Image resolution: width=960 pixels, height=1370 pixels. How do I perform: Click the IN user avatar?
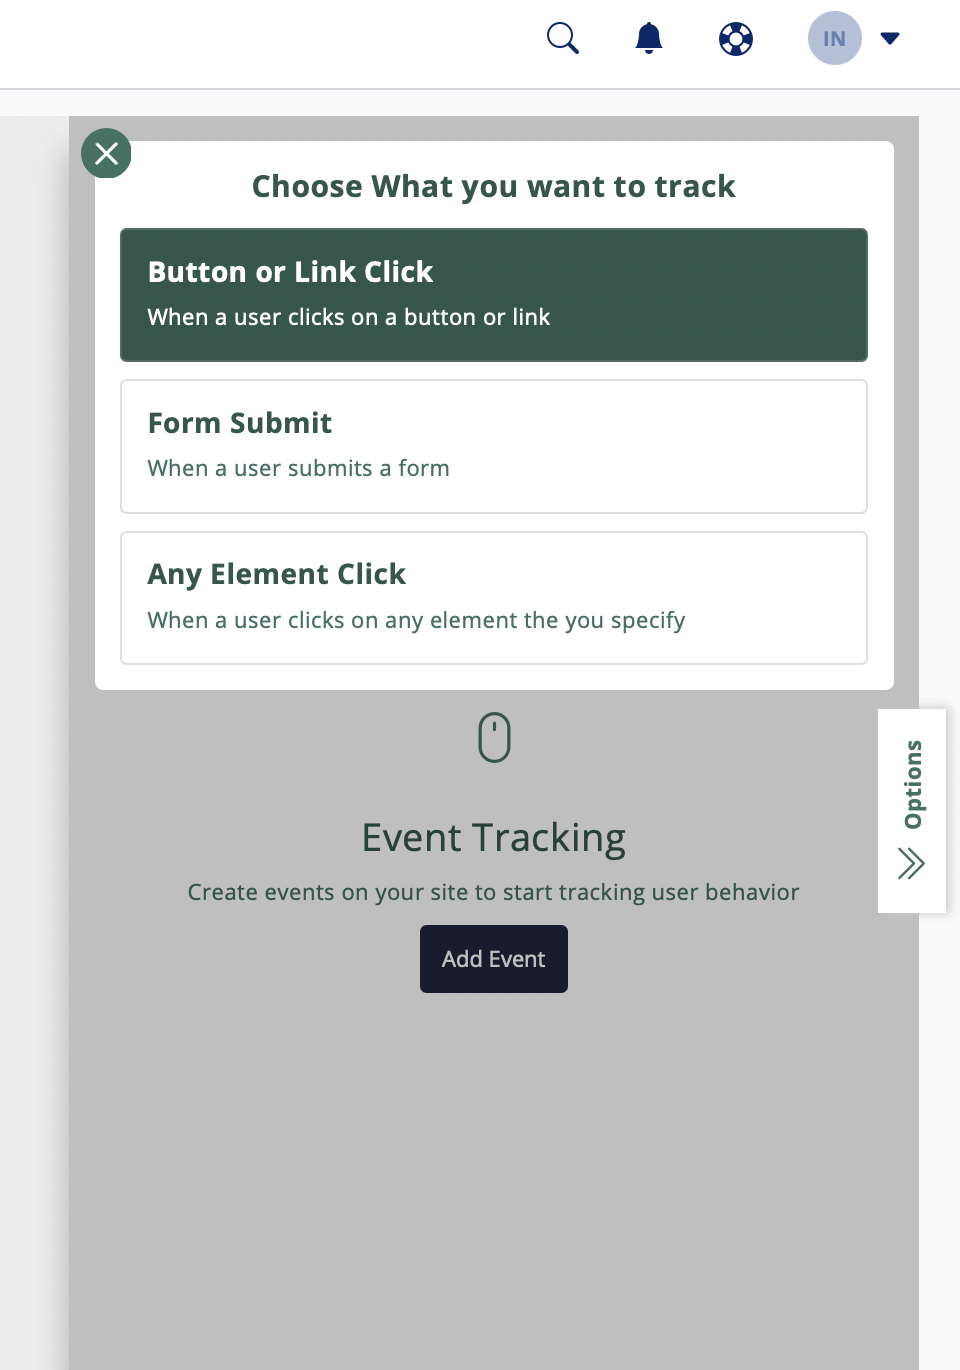tap(835, 38)
